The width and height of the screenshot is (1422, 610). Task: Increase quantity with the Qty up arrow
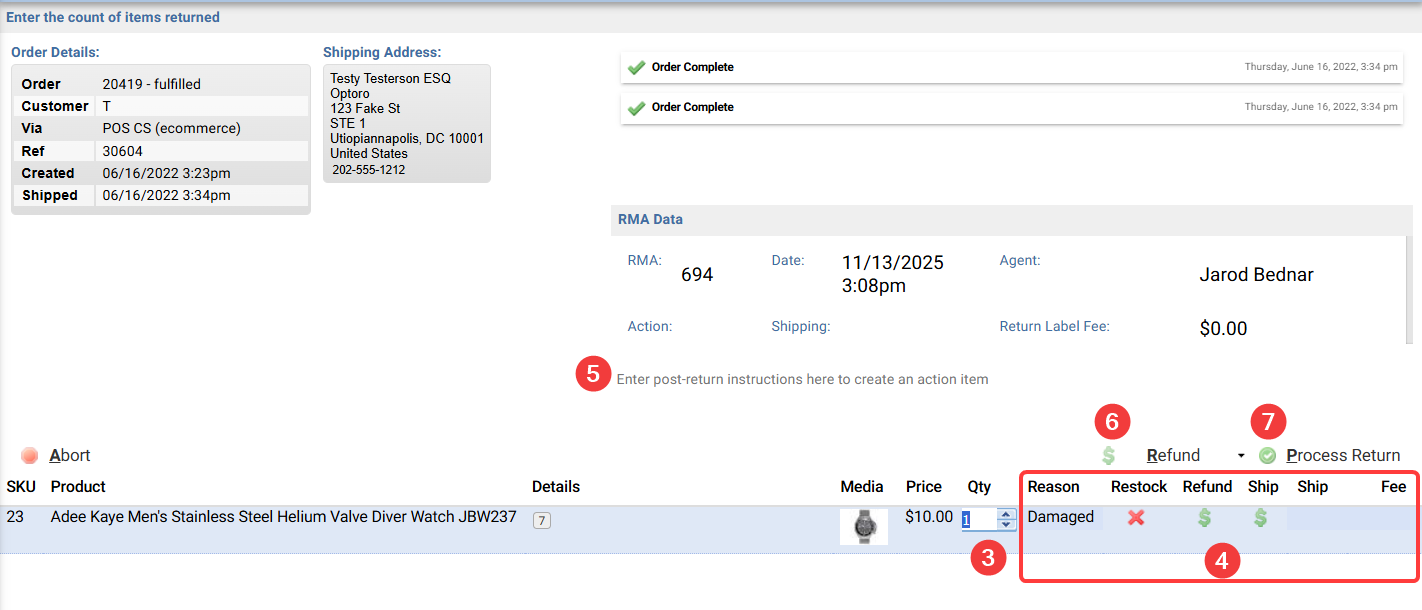(1007, 514)
